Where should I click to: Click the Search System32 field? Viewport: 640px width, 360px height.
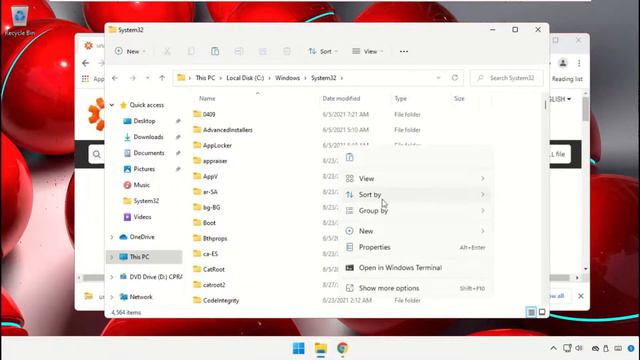(507, 78)
